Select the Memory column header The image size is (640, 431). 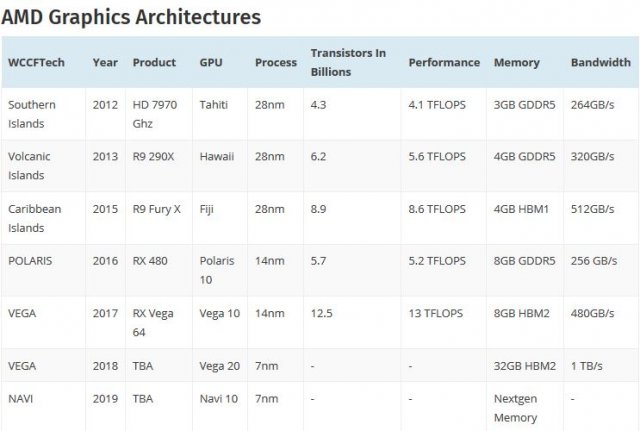point(516,62)
